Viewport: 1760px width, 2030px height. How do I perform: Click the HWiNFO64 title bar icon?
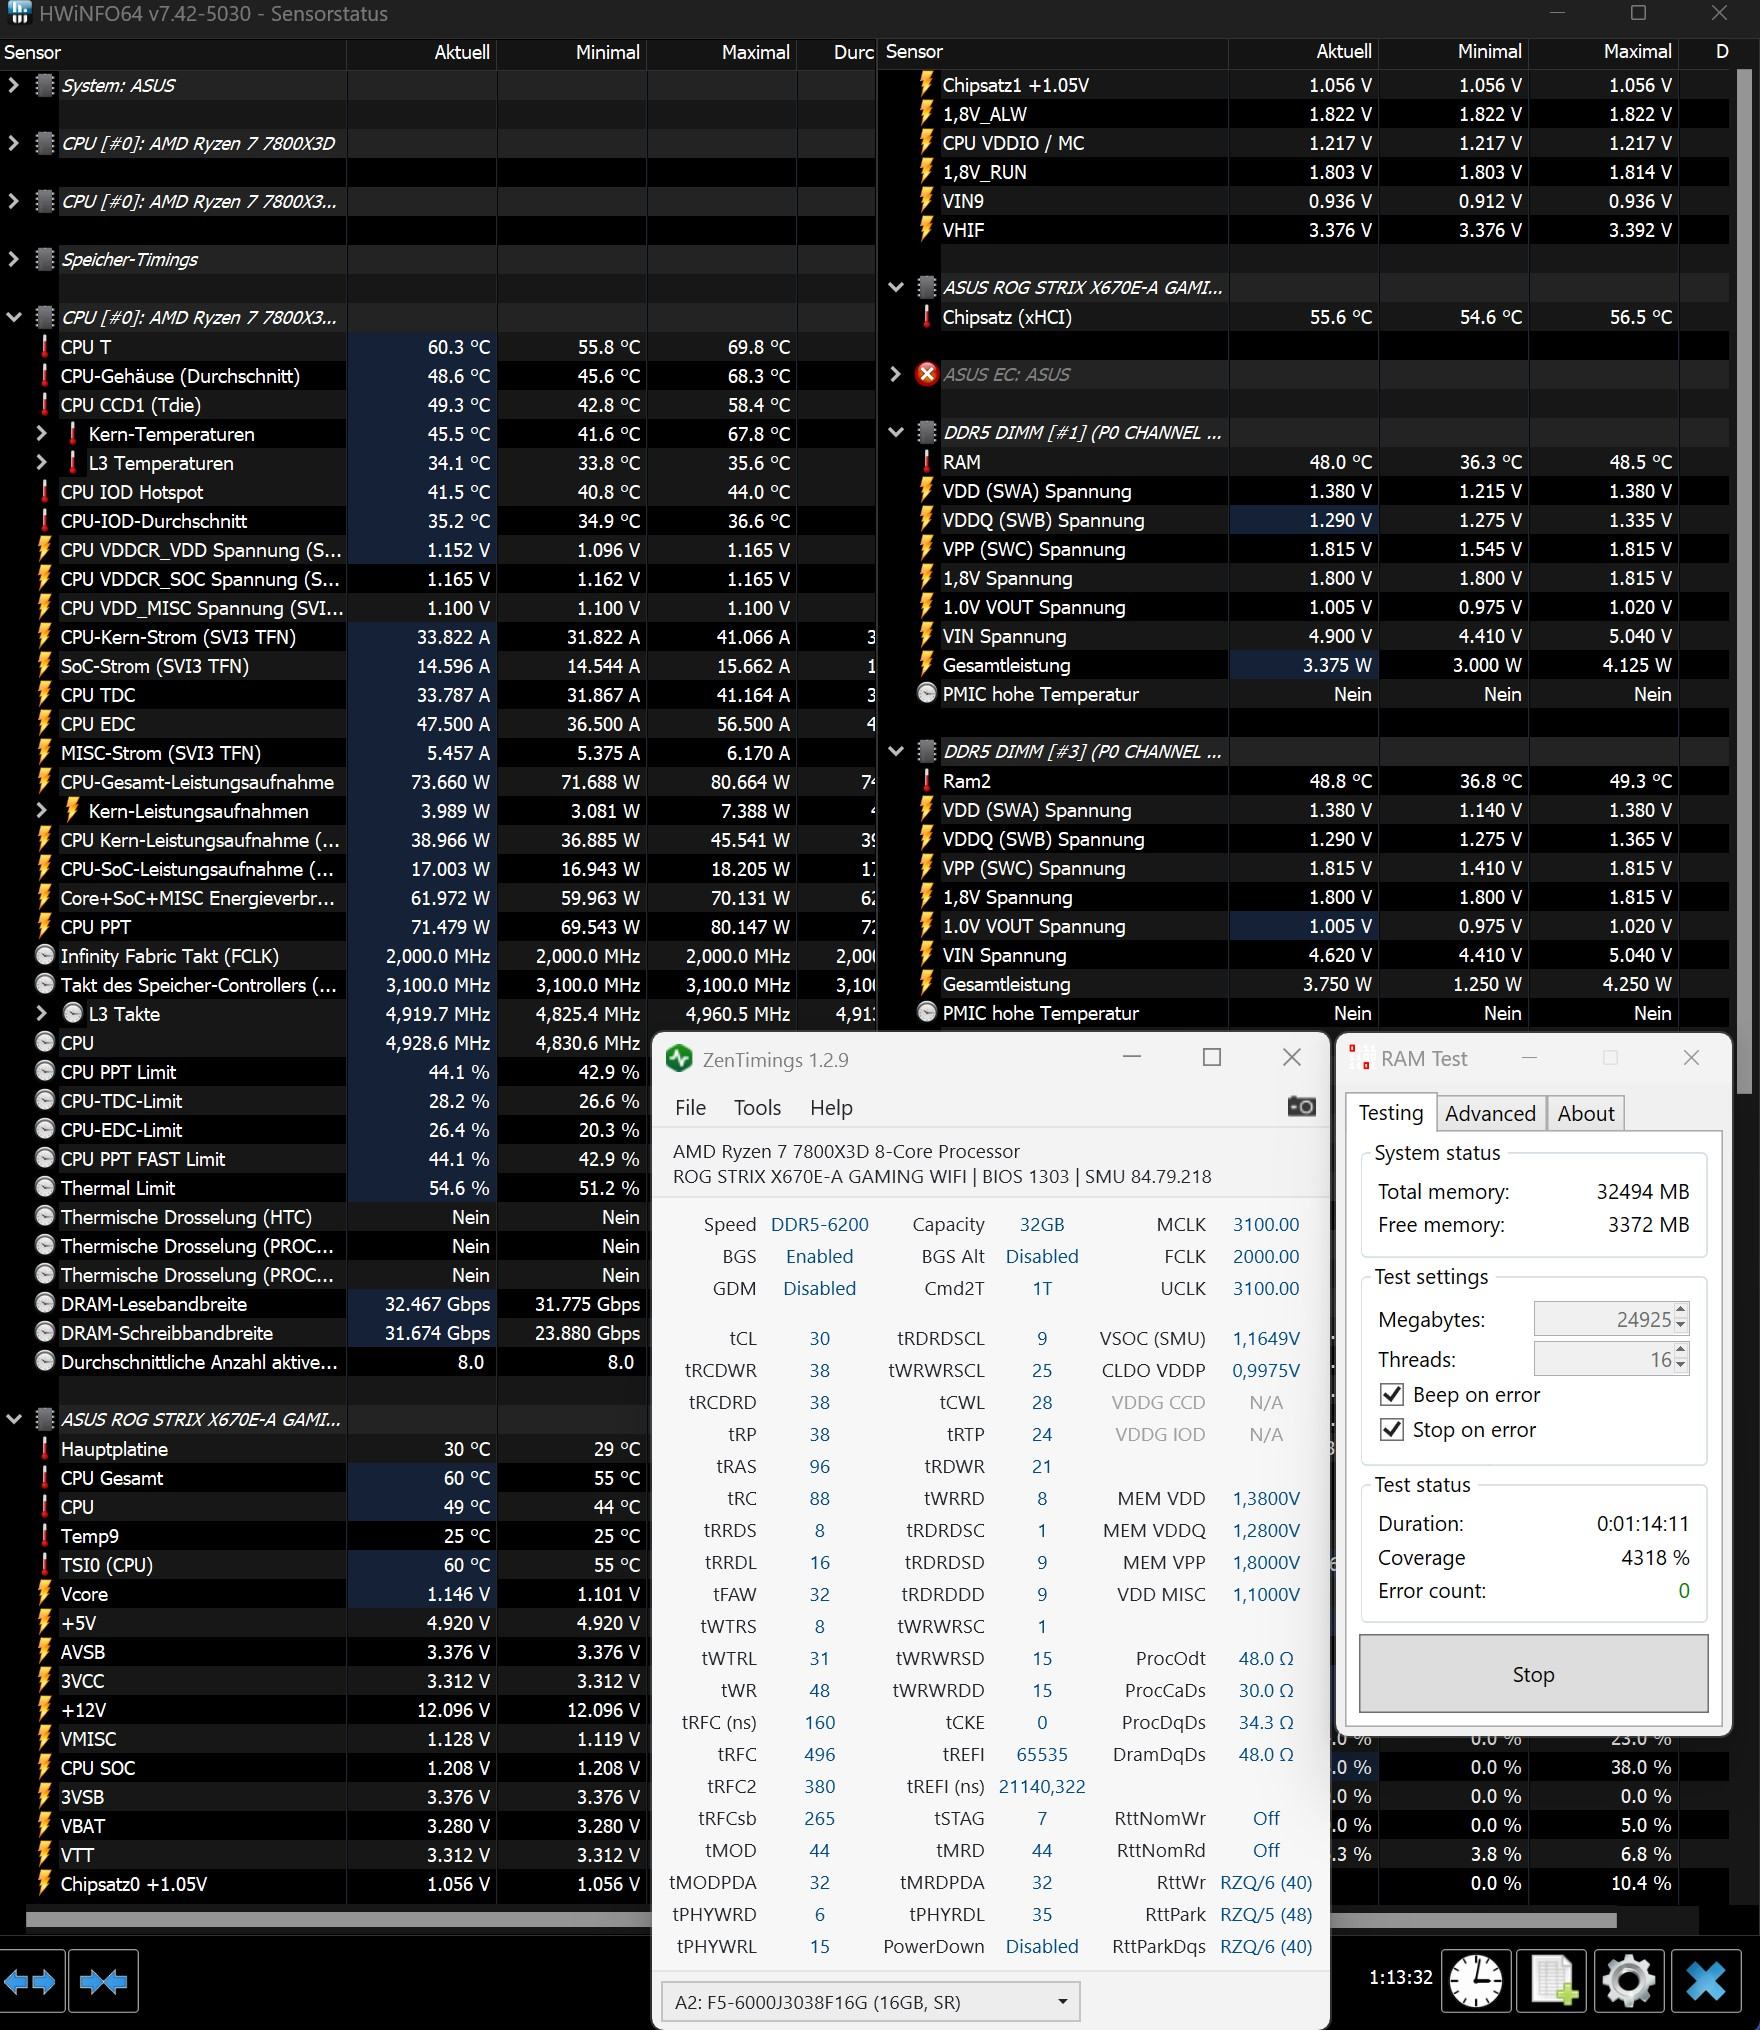coord(18,13)
